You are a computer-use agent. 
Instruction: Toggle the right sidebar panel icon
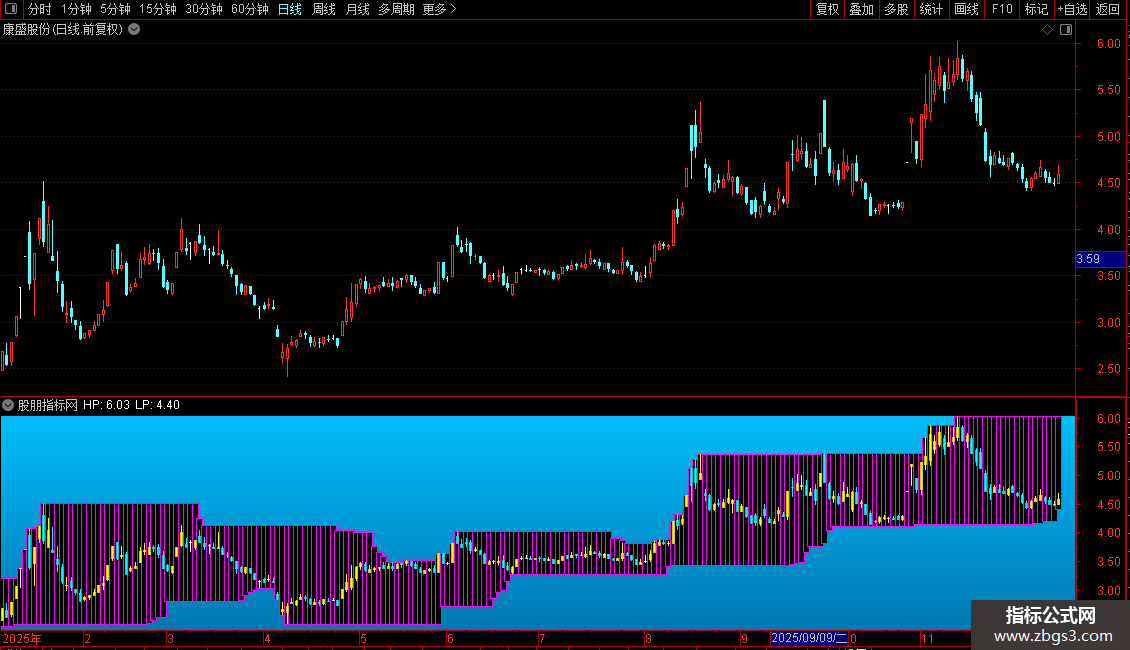click(1066, 30)
